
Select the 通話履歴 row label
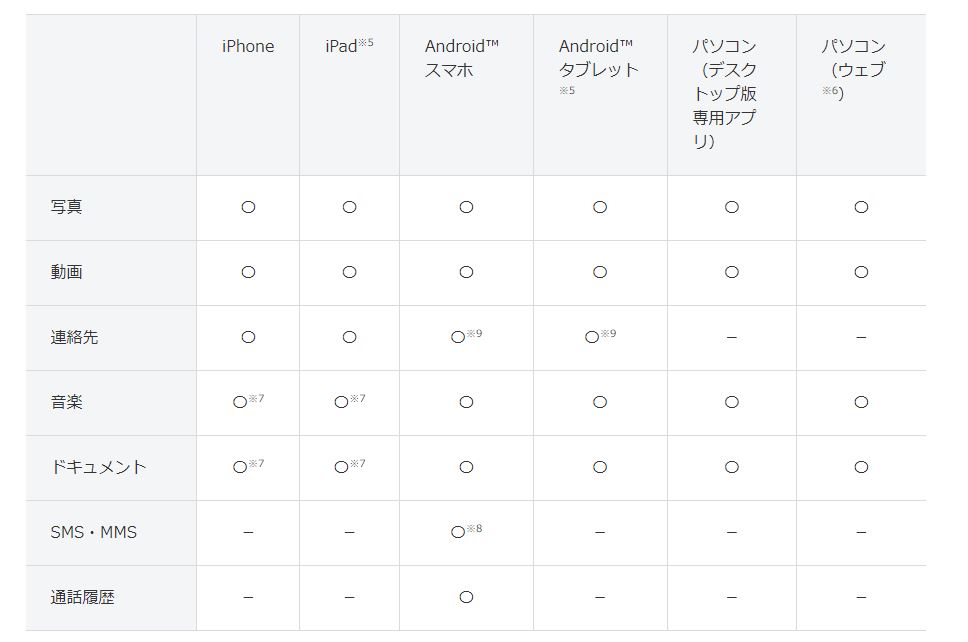[x=82, y=597]
